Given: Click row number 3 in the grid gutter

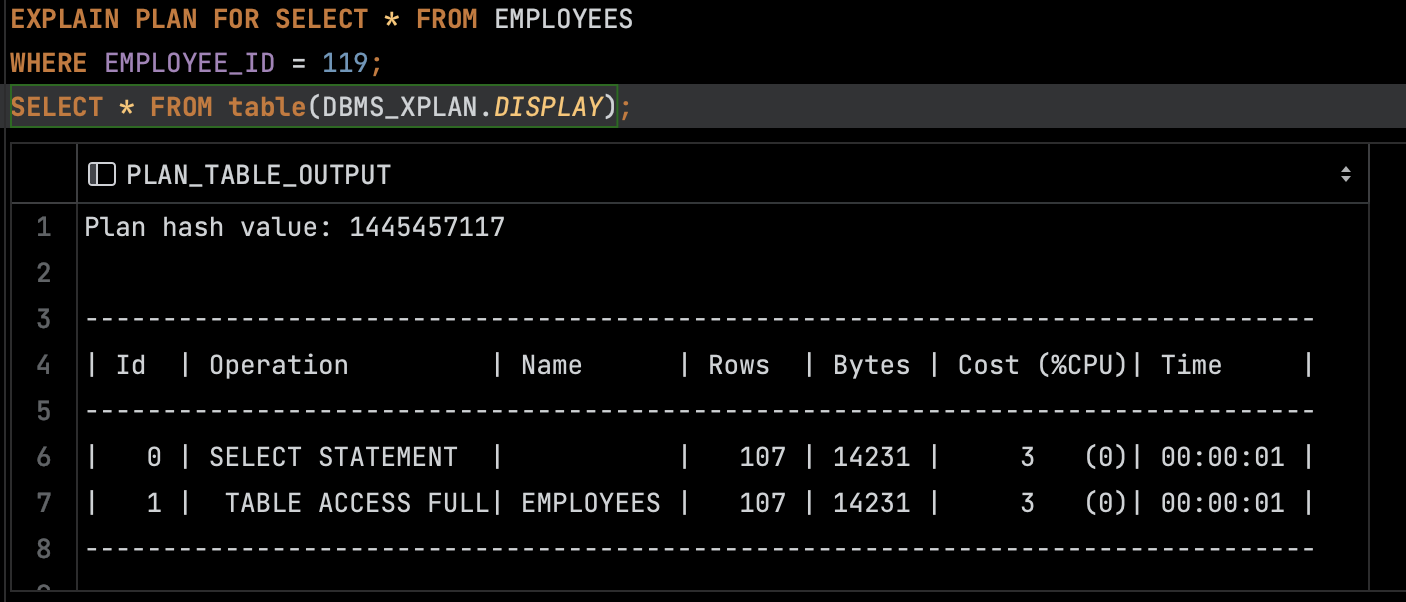Looking at the screenshot, I should point(43,319).
